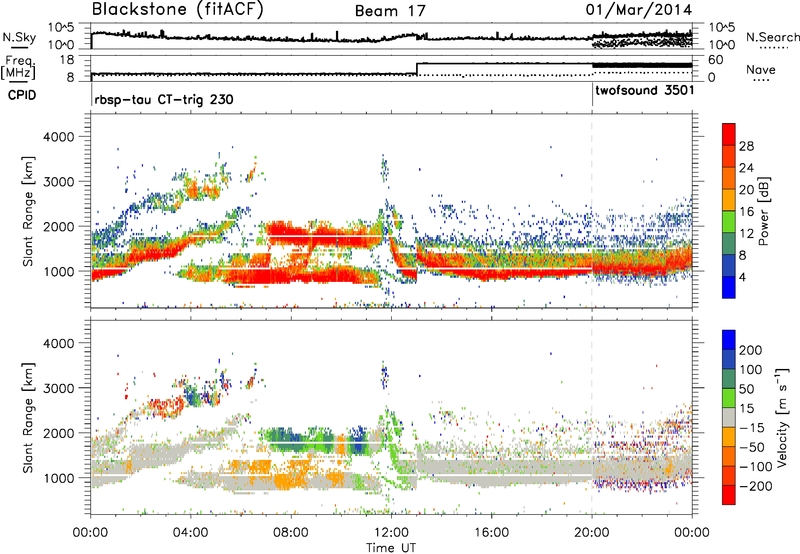Click the '-200' tick on the velocity colorbar
The image size is (800, 554).
[754, 486]
